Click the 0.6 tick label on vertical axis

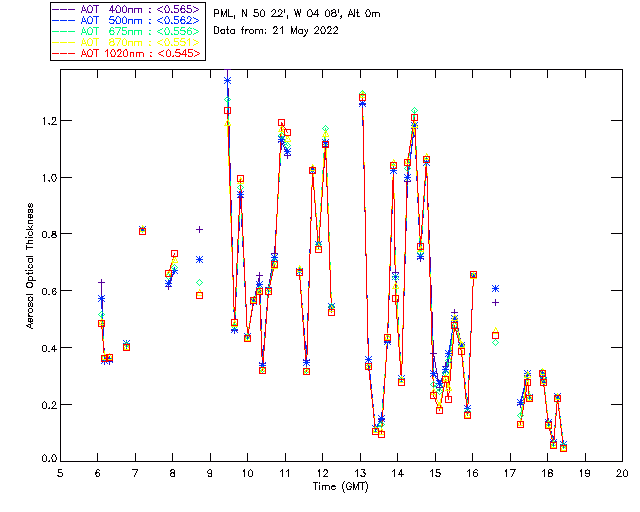coord(46,291)
